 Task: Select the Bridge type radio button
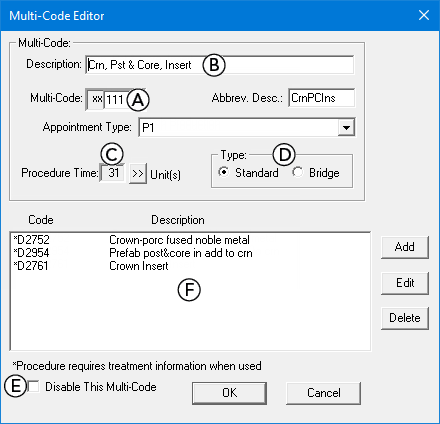pyautogui.click(x=297, y=172)
